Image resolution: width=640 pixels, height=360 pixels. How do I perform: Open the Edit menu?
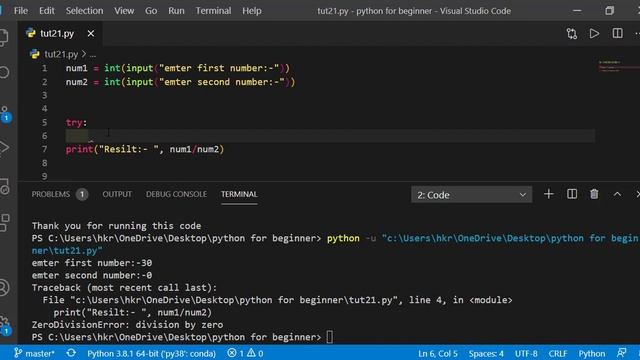pos(47,11)
